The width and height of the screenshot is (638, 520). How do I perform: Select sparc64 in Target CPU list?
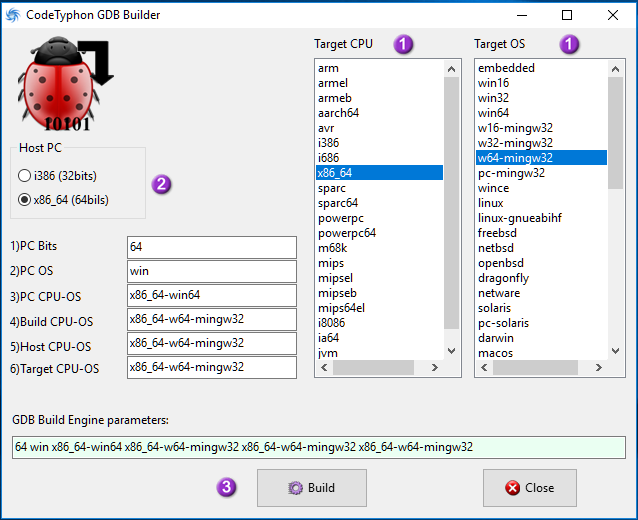[379, 203]
